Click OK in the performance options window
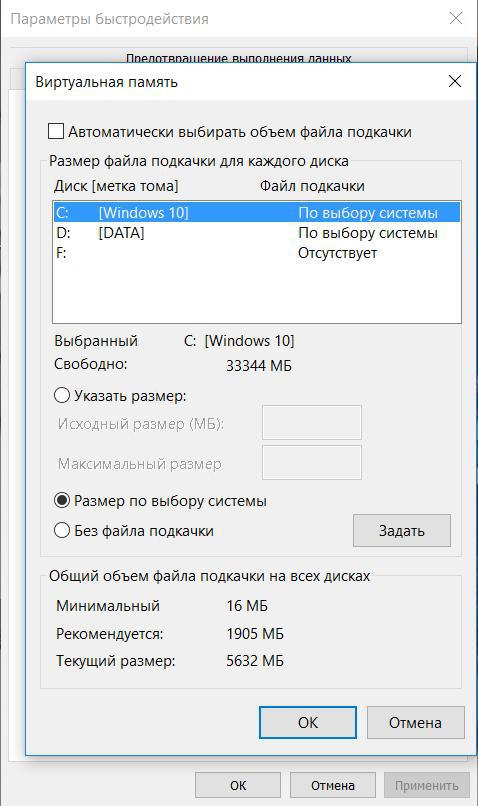 pos(237,785)
